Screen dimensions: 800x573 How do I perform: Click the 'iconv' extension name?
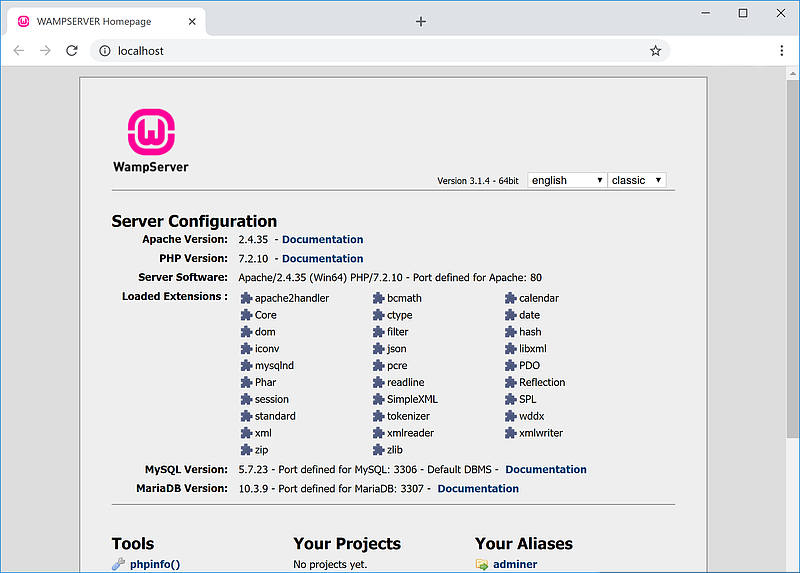pyautogui.click(x=267, y=348)
